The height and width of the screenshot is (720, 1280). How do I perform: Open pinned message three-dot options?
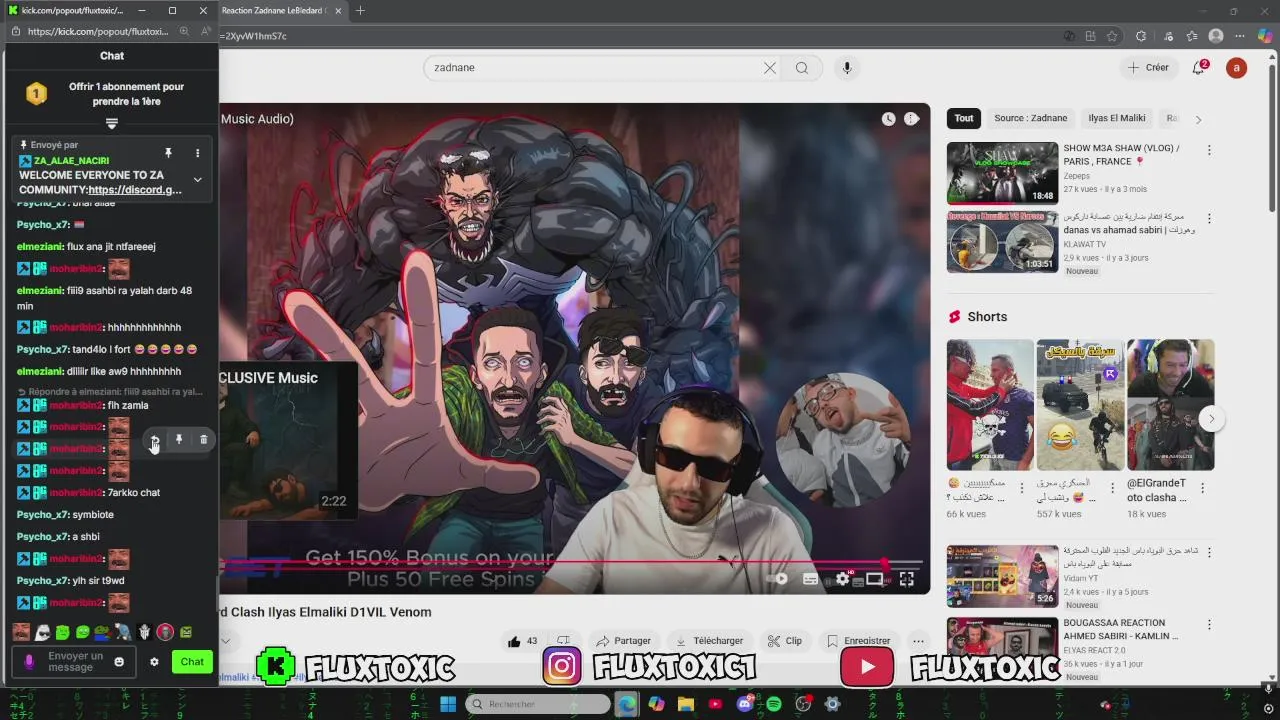click(x=197, y=153)
